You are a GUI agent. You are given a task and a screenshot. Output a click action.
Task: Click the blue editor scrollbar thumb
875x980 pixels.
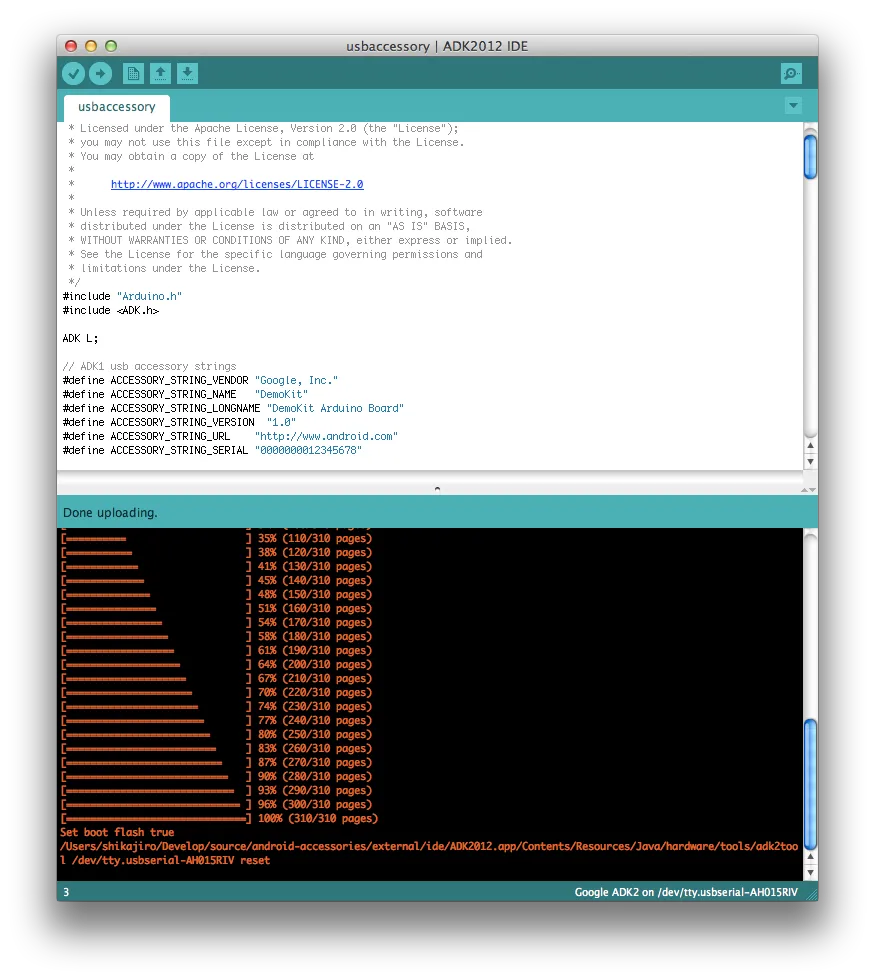[811, 157]
